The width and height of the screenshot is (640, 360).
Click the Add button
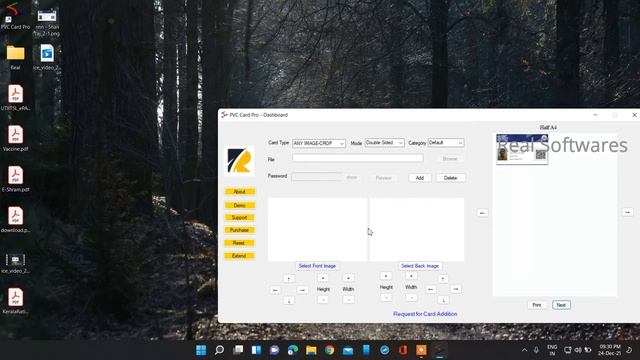(x=420, y=178)
